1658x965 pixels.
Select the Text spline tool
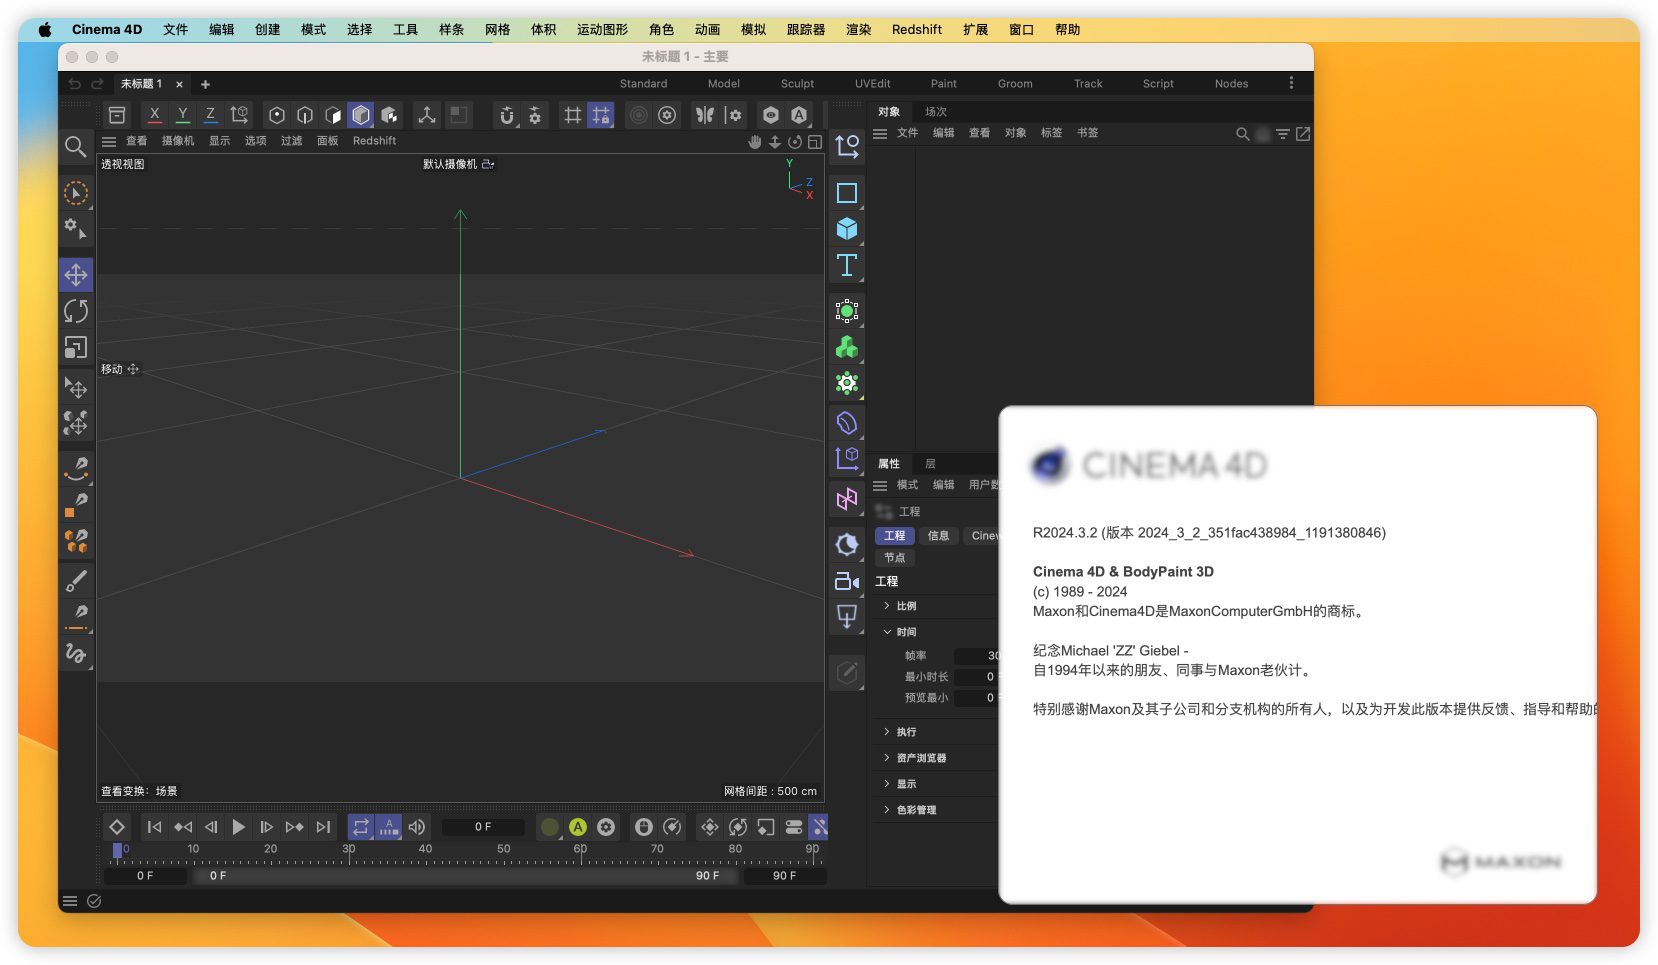click(847, 265)
